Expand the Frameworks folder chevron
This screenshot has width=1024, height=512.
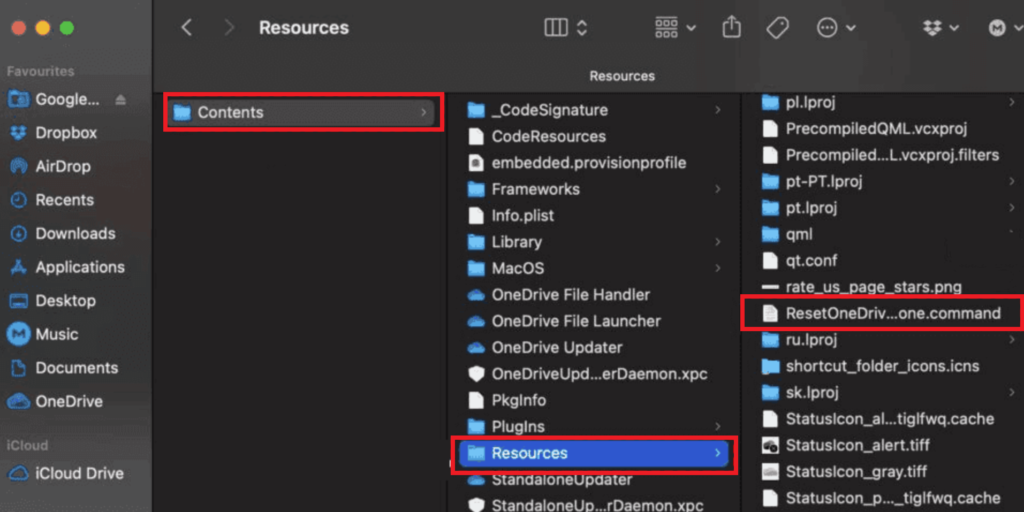(718, 189)
